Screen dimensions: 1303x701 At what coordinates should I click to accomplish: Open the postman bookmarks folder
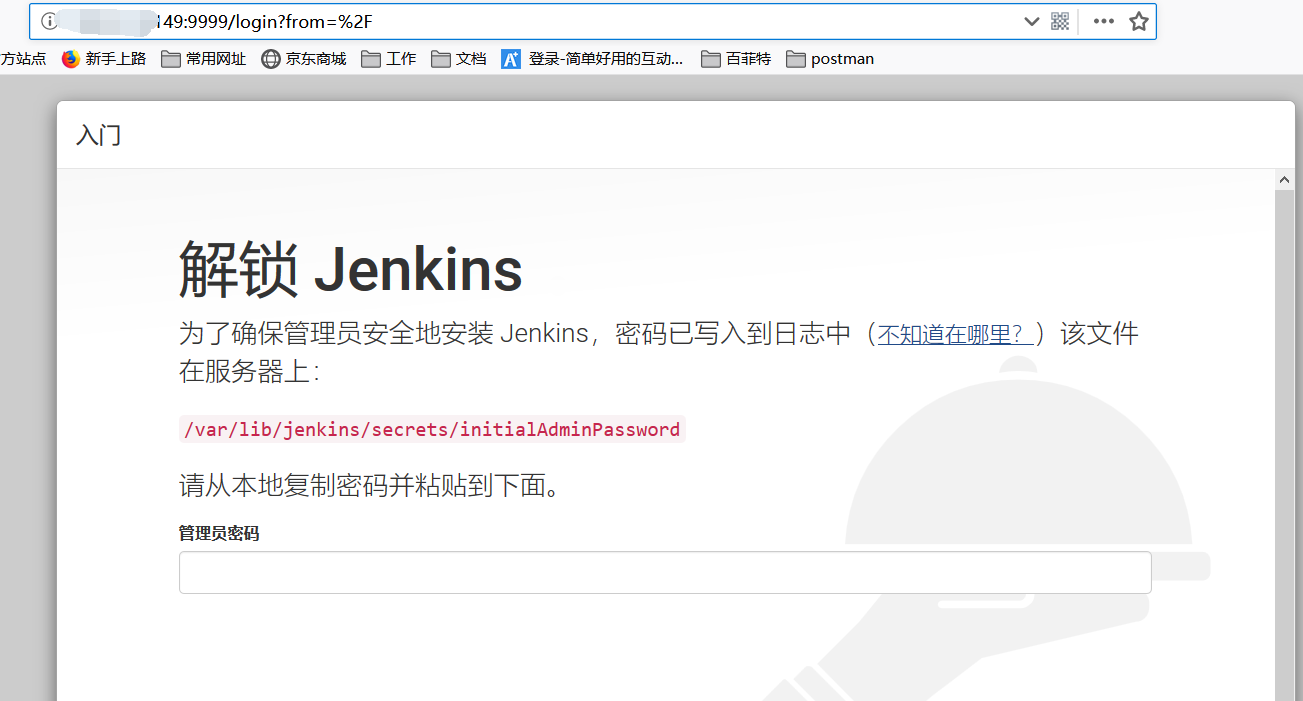click(830, 59)
